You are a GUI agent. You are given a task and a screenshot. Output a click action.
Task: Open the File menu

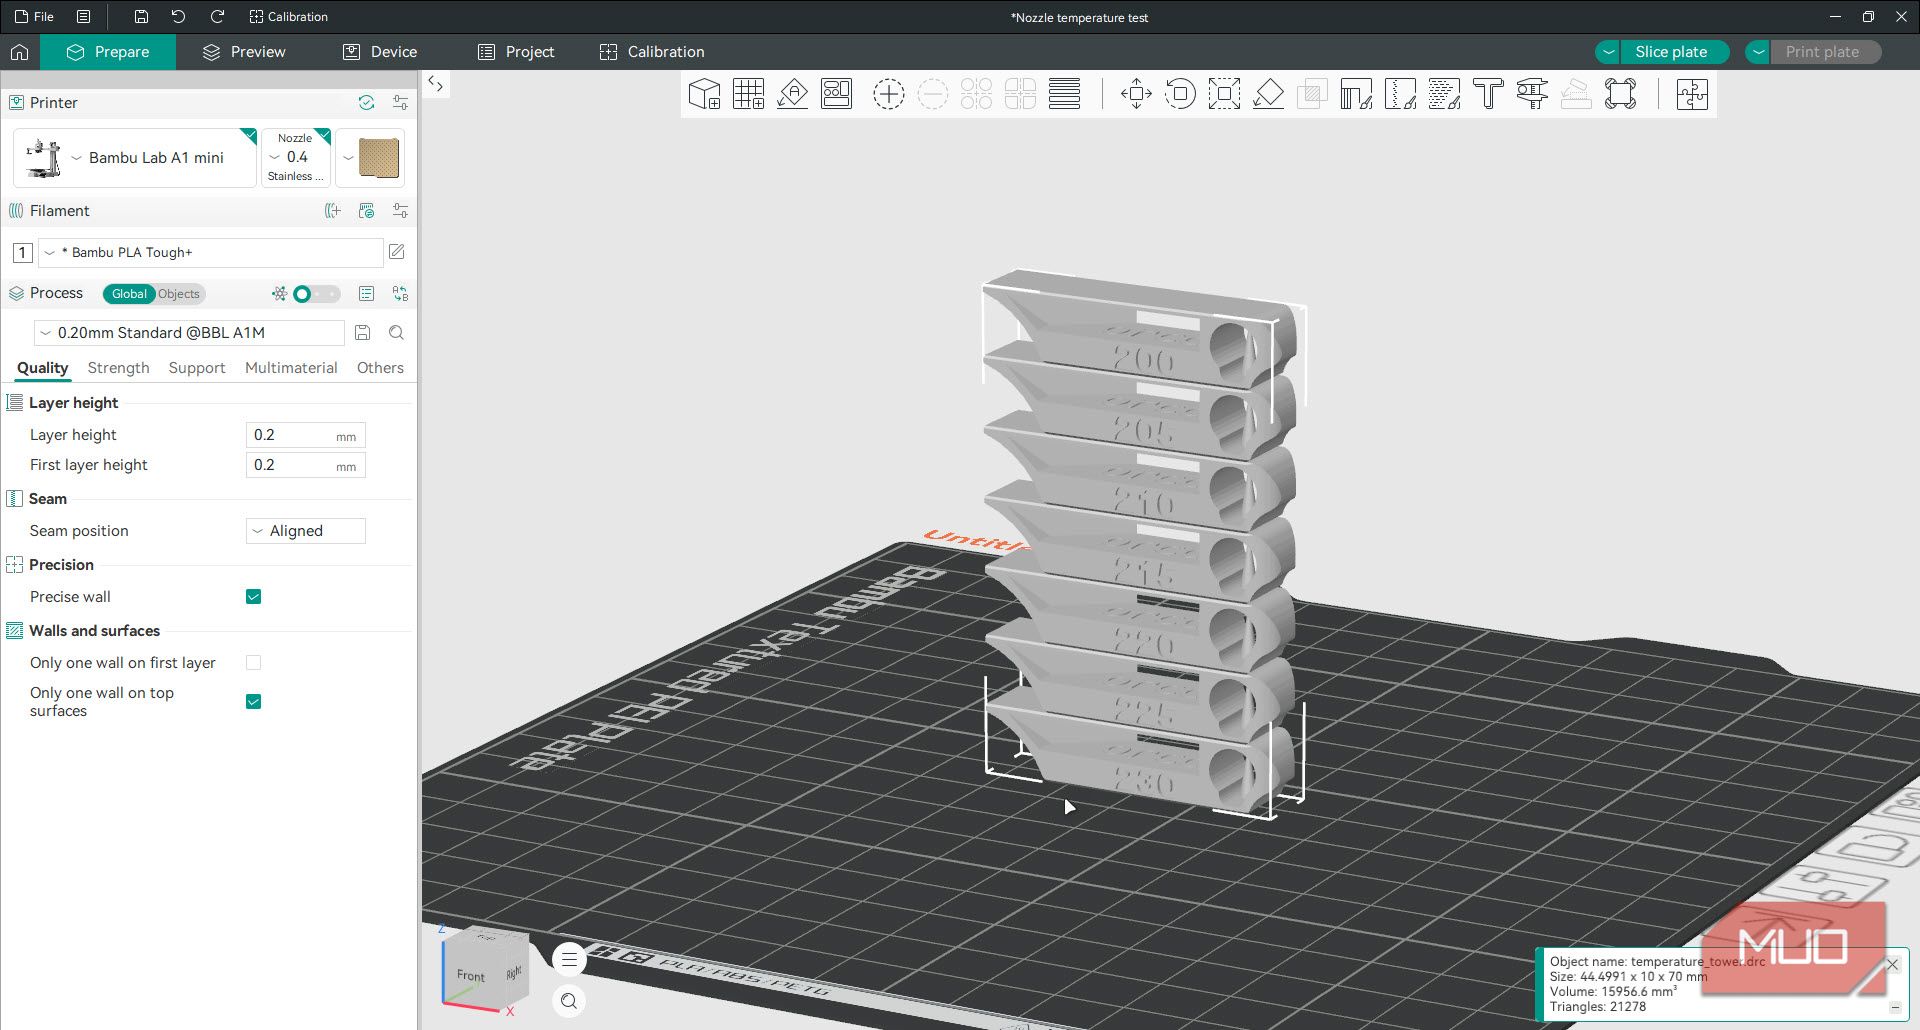pyautogui.click(x=34, y=17)
